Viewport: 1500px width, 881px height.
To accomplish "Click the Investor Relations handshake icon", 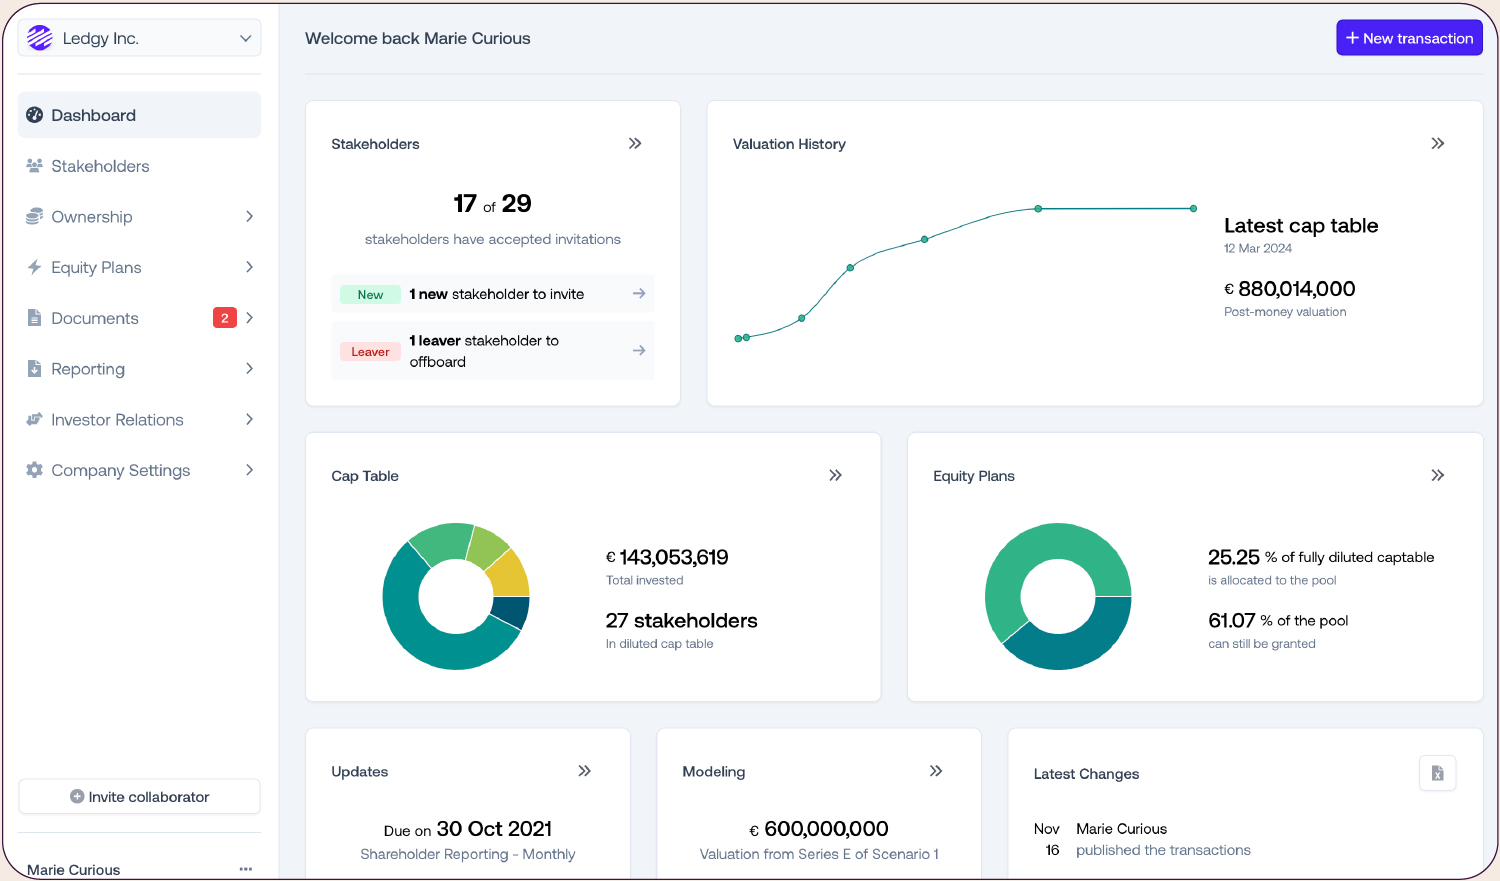I will click(35, 420).
